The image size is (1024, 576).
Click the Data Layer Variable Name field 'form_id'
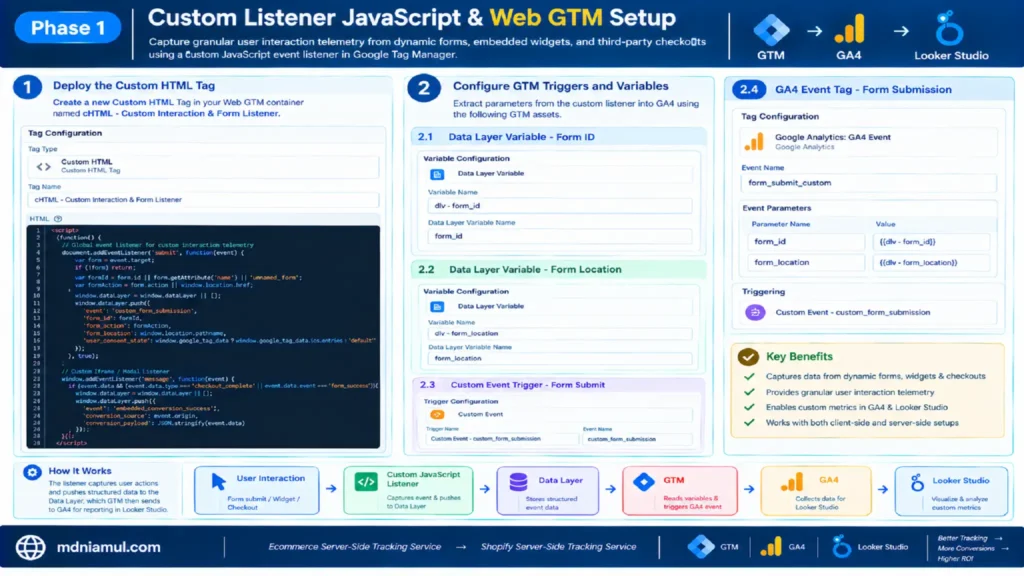(x=560, y=236)
